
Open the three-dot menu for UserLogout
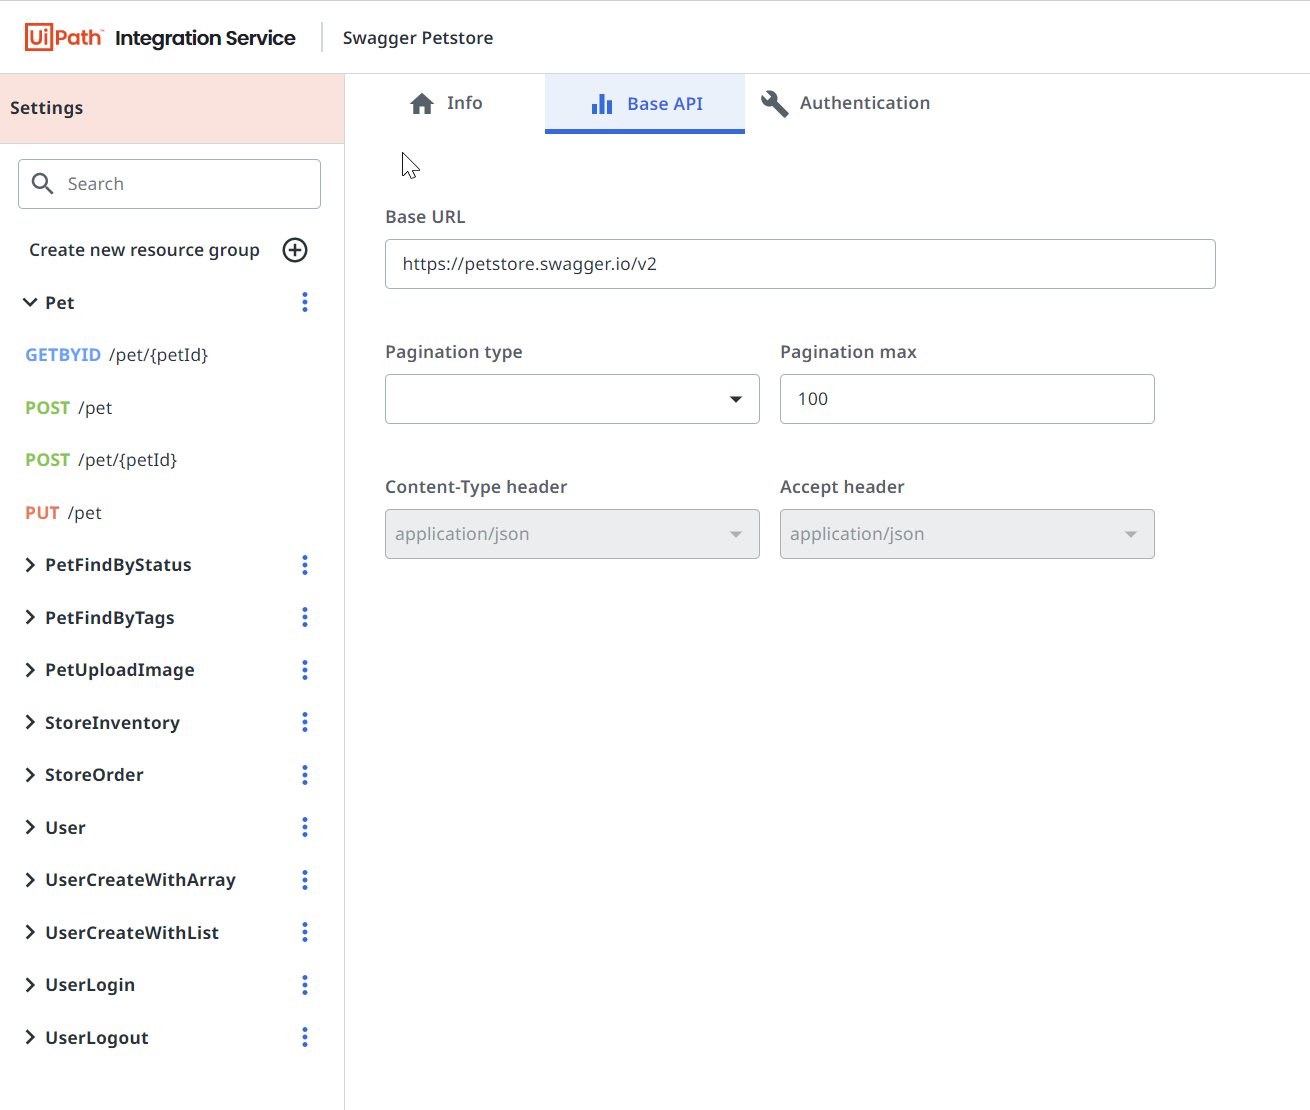(305, 1037)
